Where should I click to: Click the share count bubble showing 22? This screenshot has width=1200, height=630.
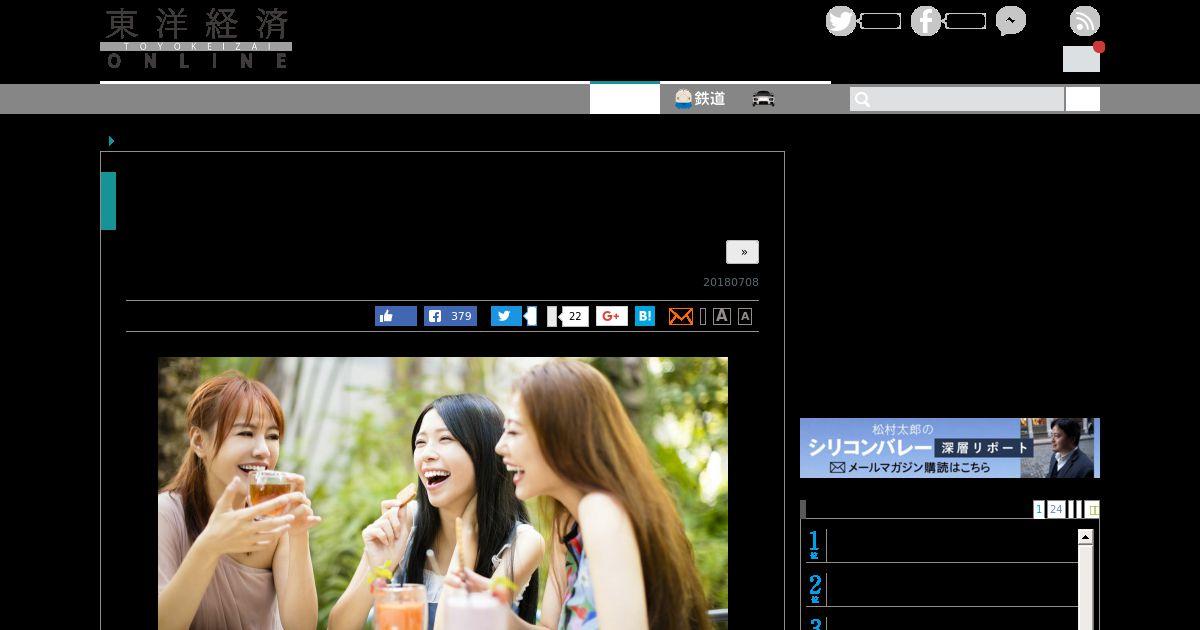[574, 316]
